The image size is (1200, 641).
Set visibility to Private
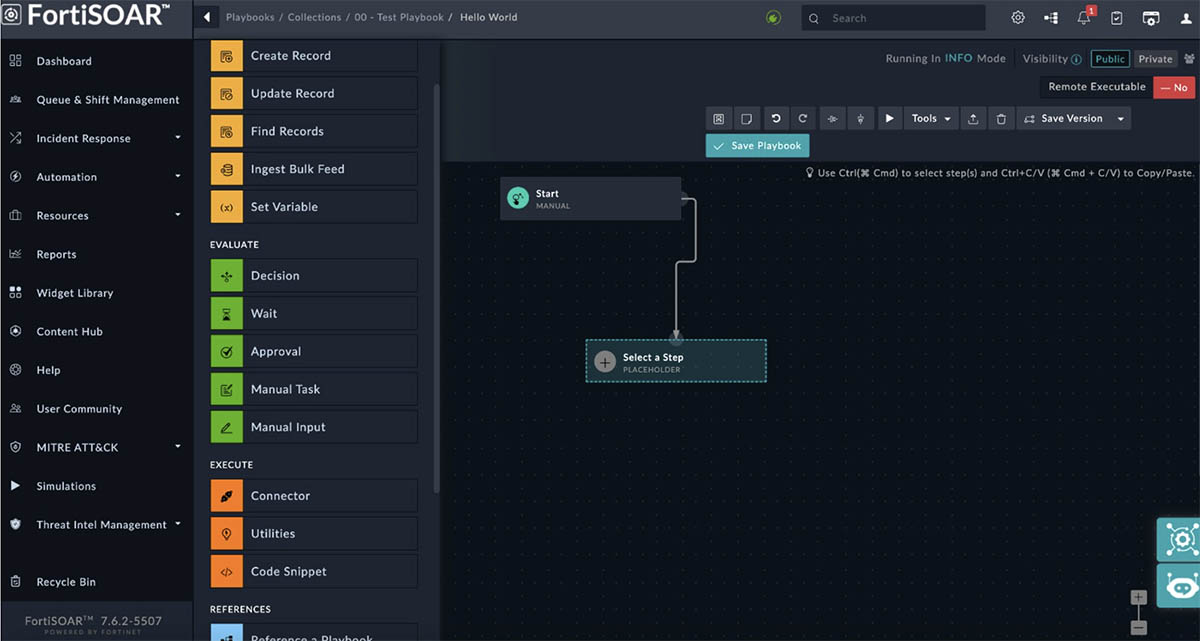1155,59
